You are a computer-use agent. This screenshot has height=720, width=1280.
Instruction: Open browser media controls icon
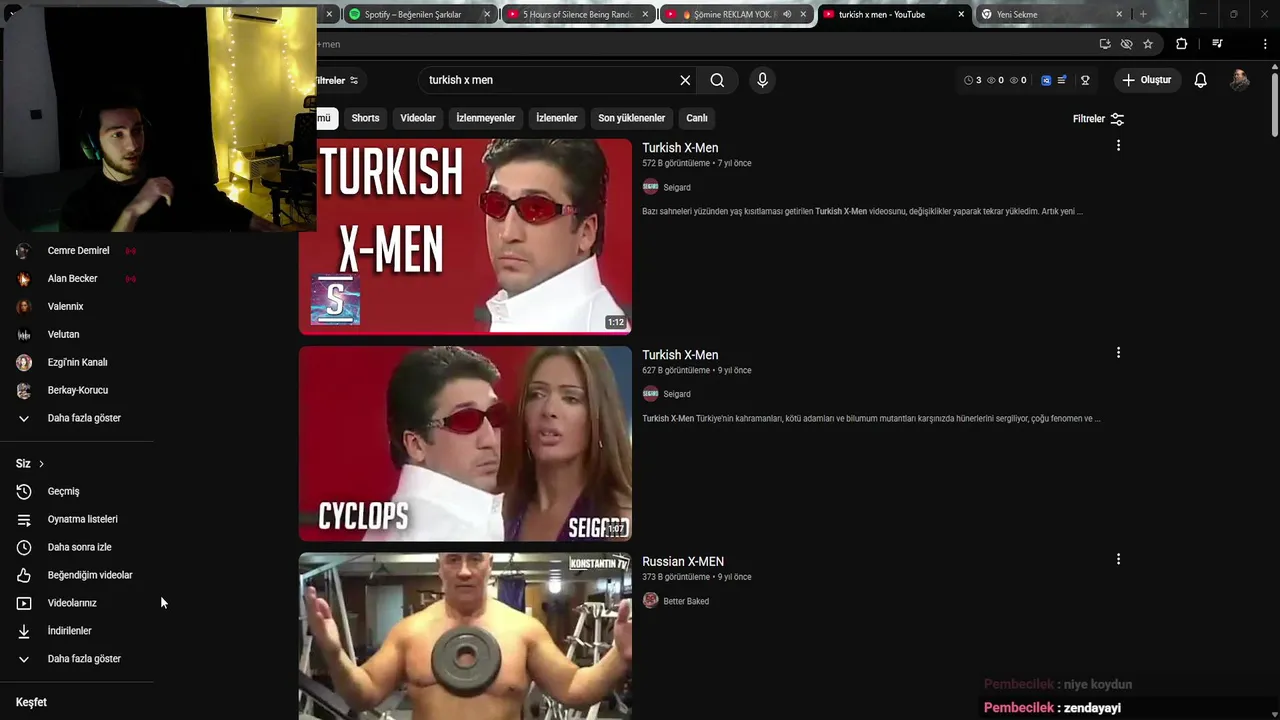[x=1217, y=44]
